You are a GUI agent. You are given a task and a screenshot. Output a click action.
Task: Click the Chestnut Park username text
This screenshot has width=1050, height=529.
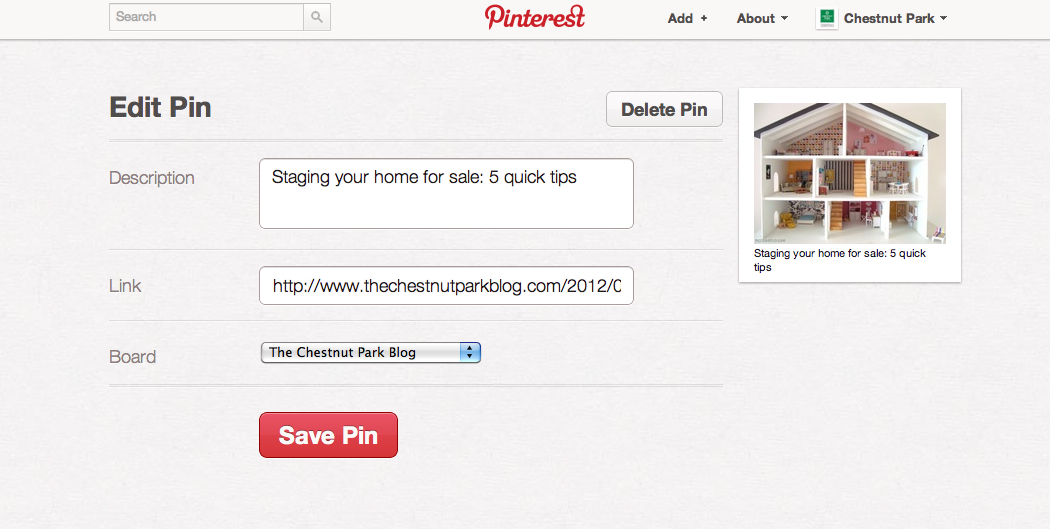889,18
